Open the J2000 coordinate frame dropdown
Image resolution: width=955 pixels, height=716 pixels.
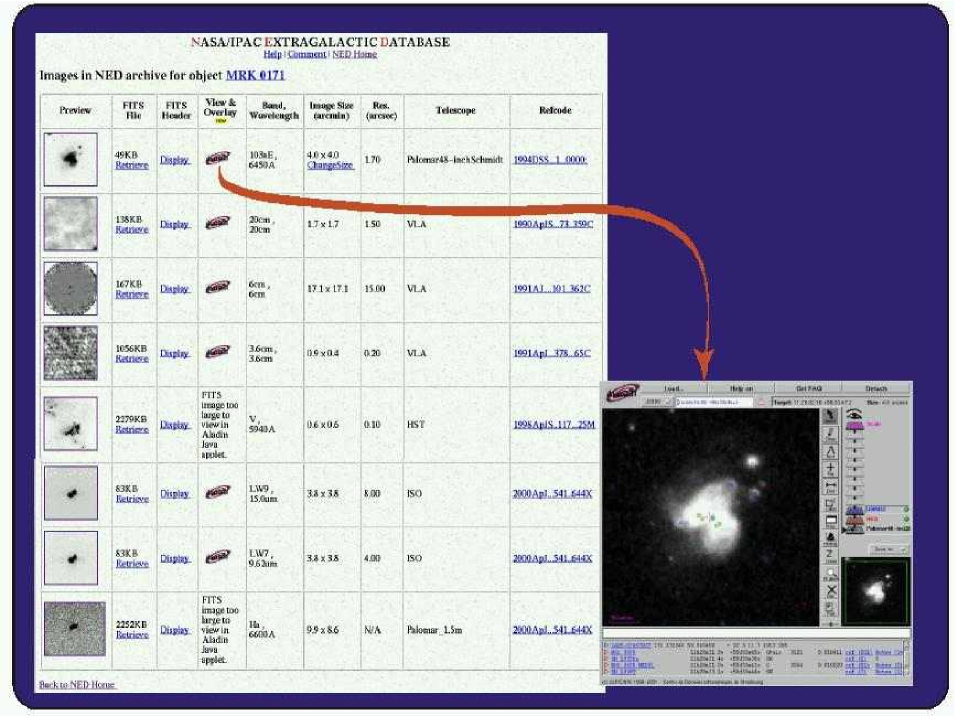point(657,402)
